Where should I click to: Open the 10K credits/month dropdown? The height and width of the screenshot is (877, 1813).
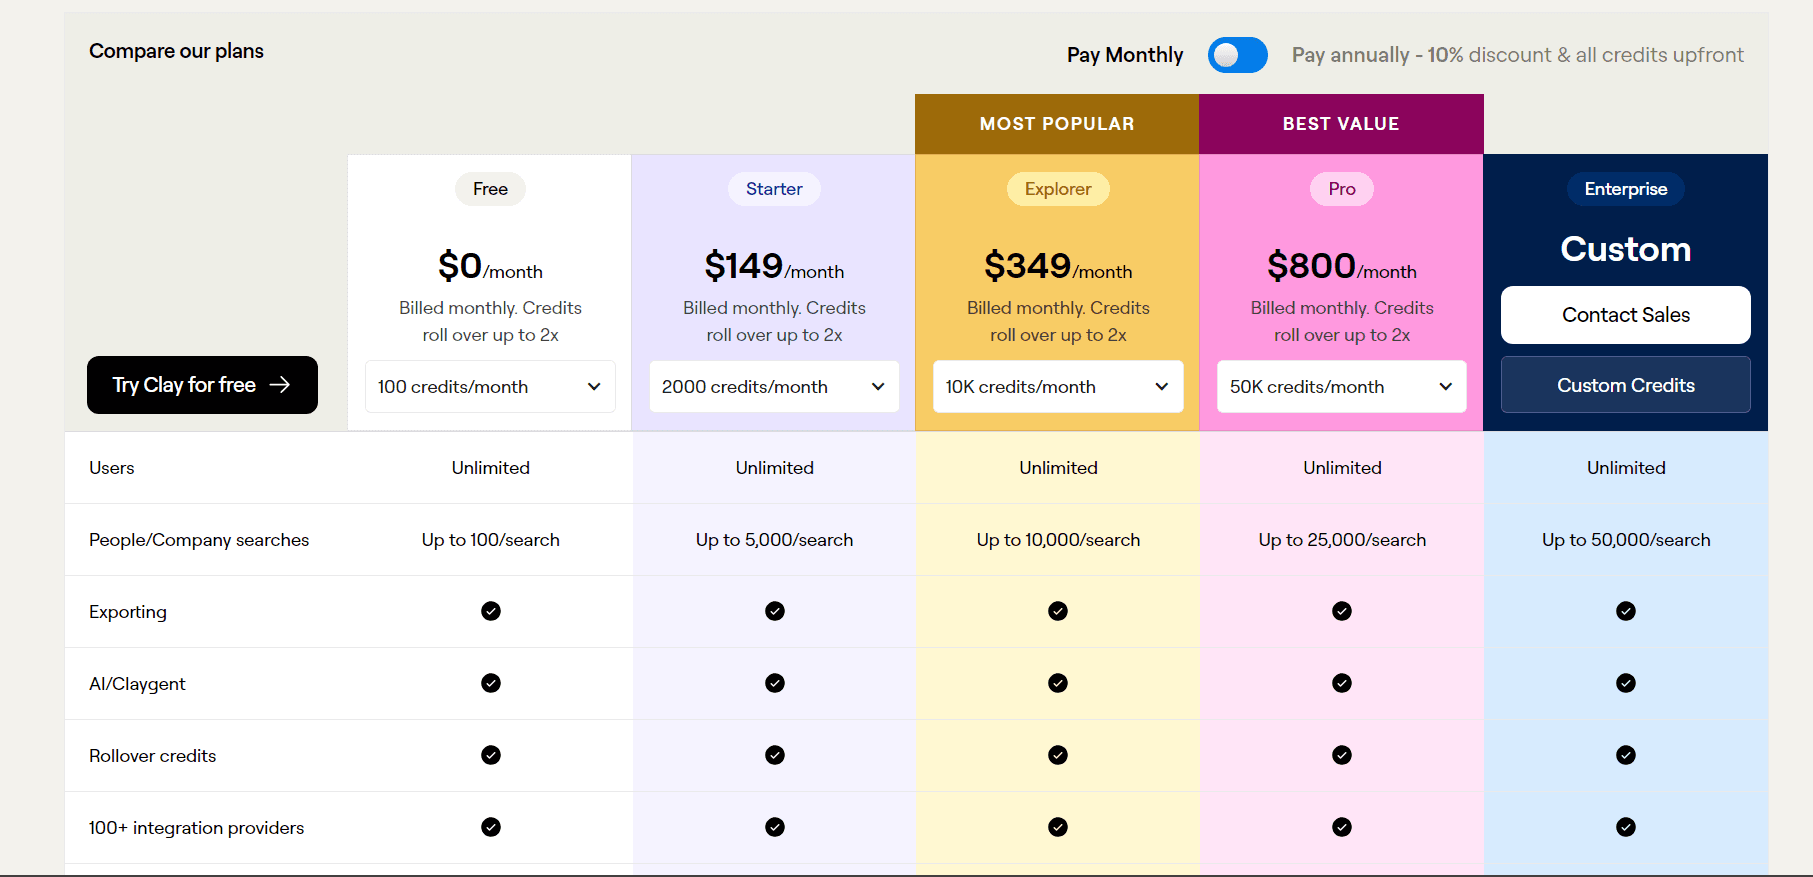(1058, 387)
